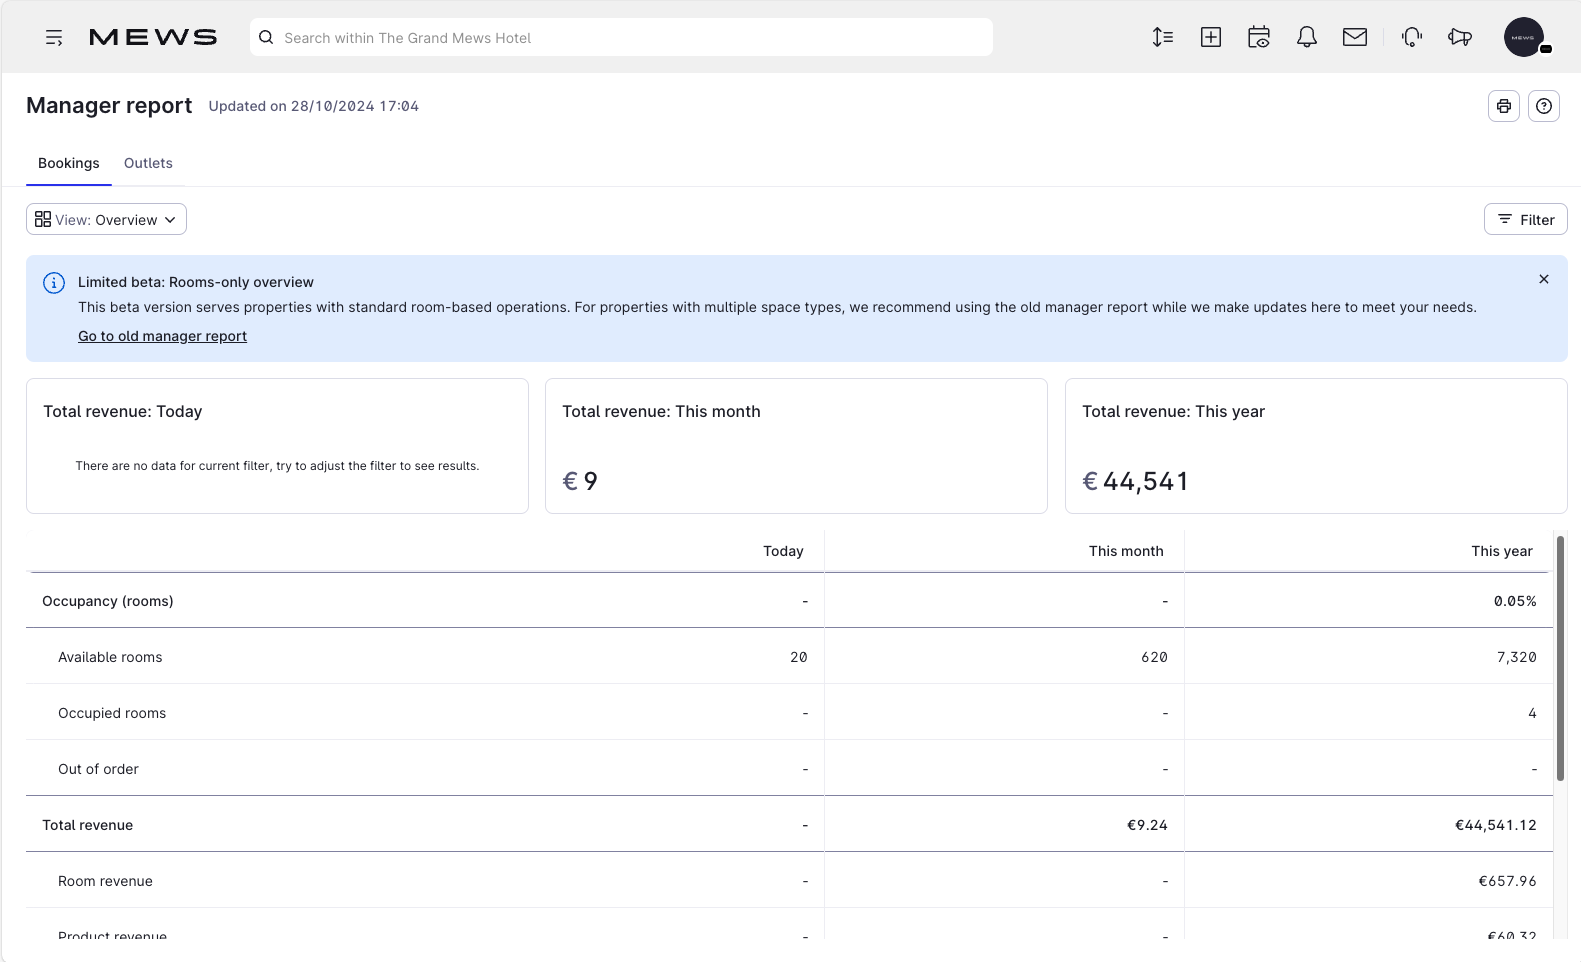Click the plus box create icon
This screenshot has width=1581, height=962.
[1210, 38]
